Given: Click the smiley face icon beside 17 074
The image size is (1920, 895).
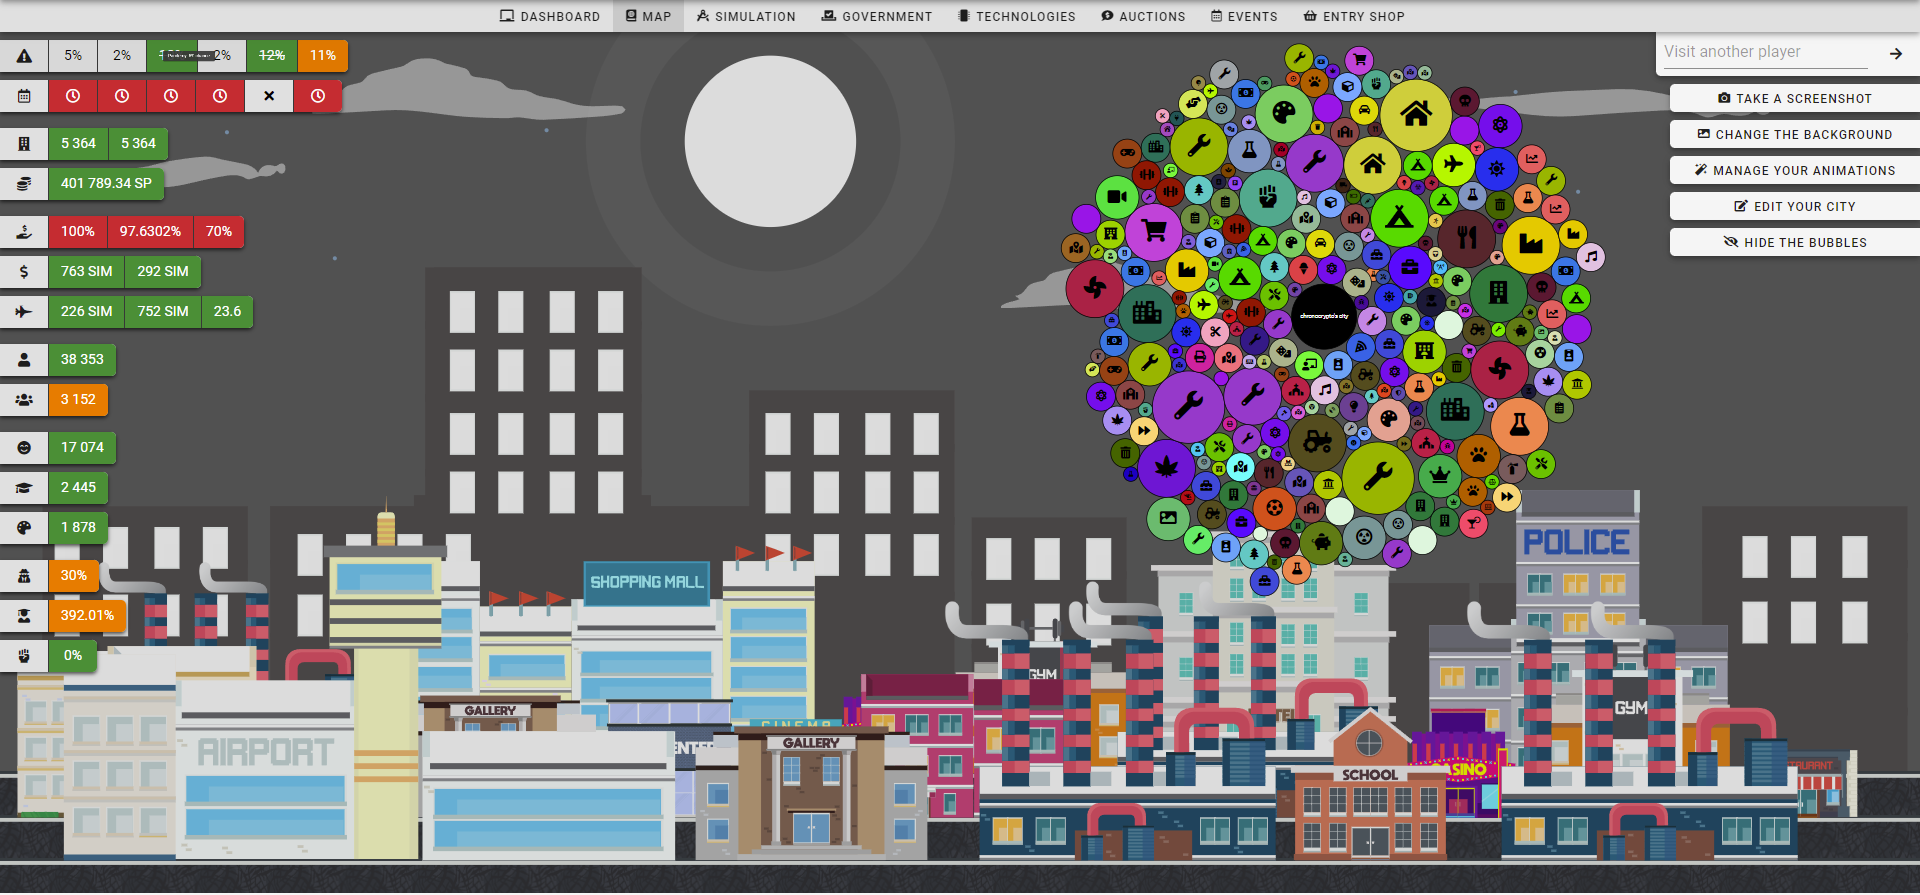Looking at the screenshot, I should [x=24, y=448].
